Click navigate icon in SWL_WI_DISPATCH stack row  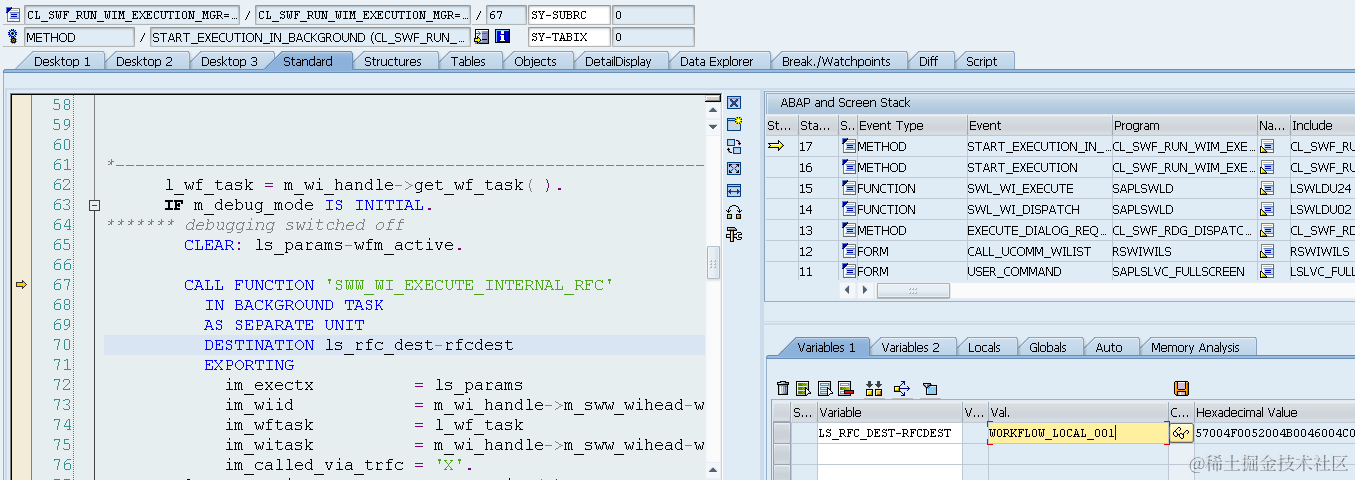coord(1267,209)
